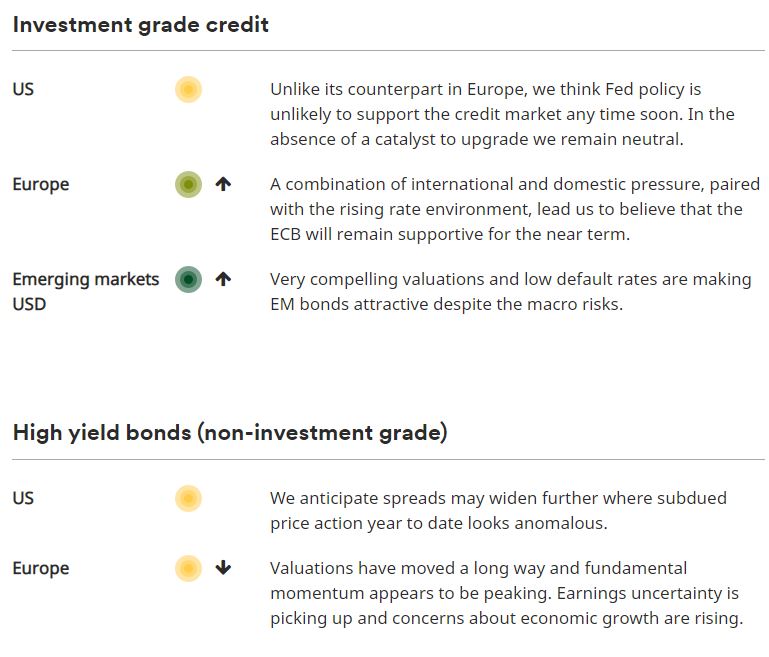Click the up arrow beside Europe investment grade
Screen dimensions: 769x657
click(223, 185)
